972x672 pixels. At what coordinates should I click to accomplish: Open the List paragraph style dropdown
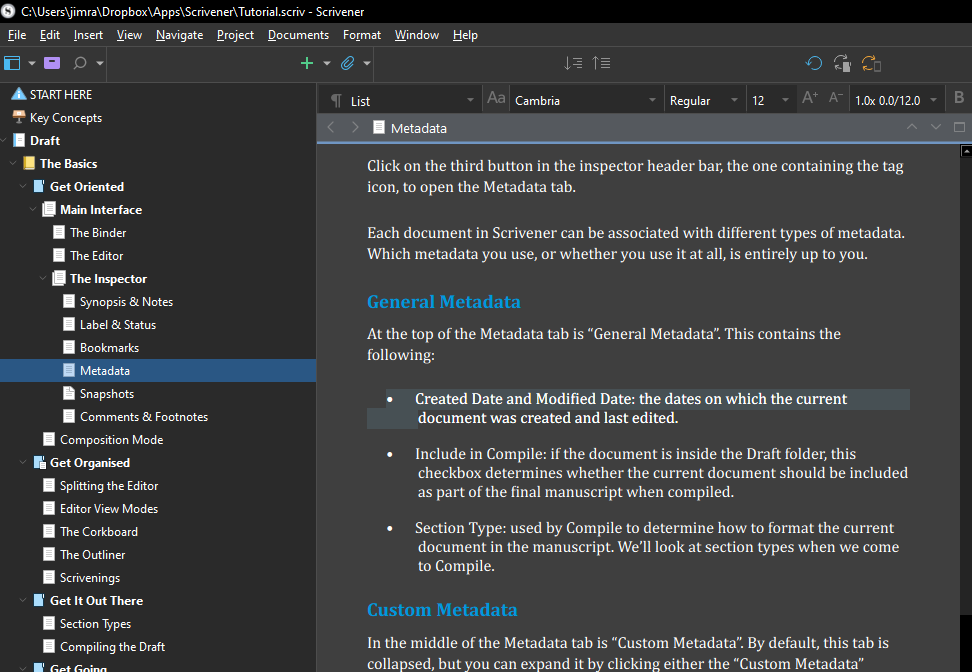412,100
